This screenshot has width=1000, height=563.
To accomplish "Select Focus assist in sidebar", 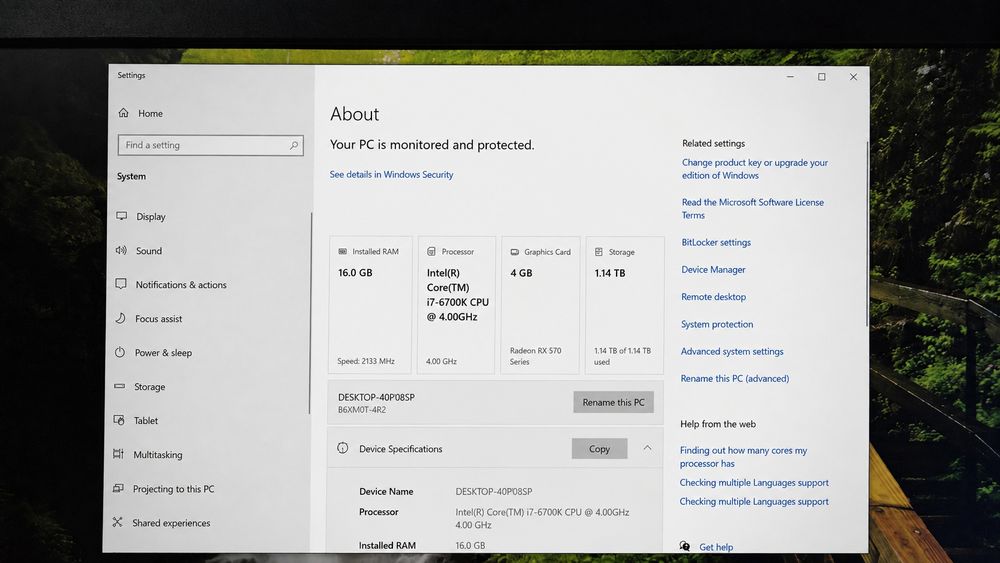I will [x=158, y=318].
